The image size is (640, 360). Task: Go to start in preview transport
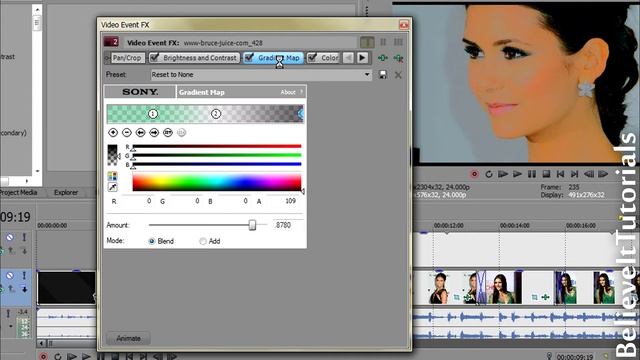pos(560,174)
